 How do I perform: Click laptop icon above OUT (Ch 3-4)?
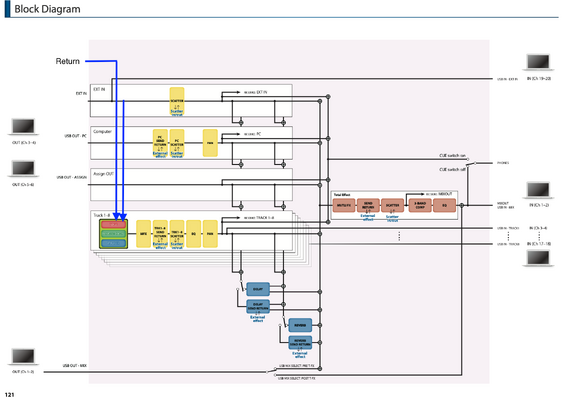23,127
